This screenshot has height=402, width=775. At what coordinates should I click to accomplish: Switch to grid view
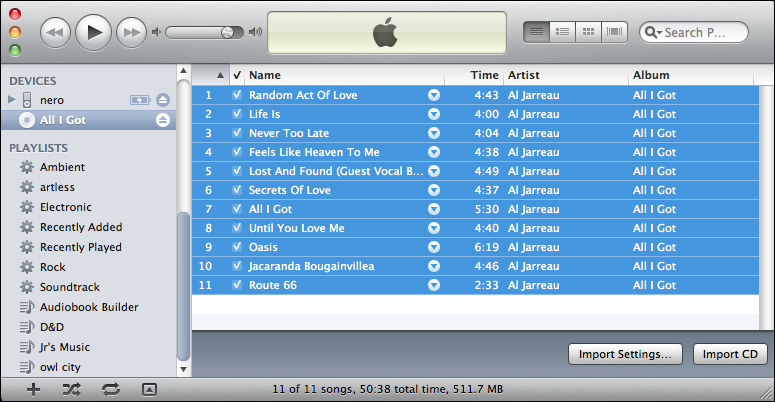point(588,32)
